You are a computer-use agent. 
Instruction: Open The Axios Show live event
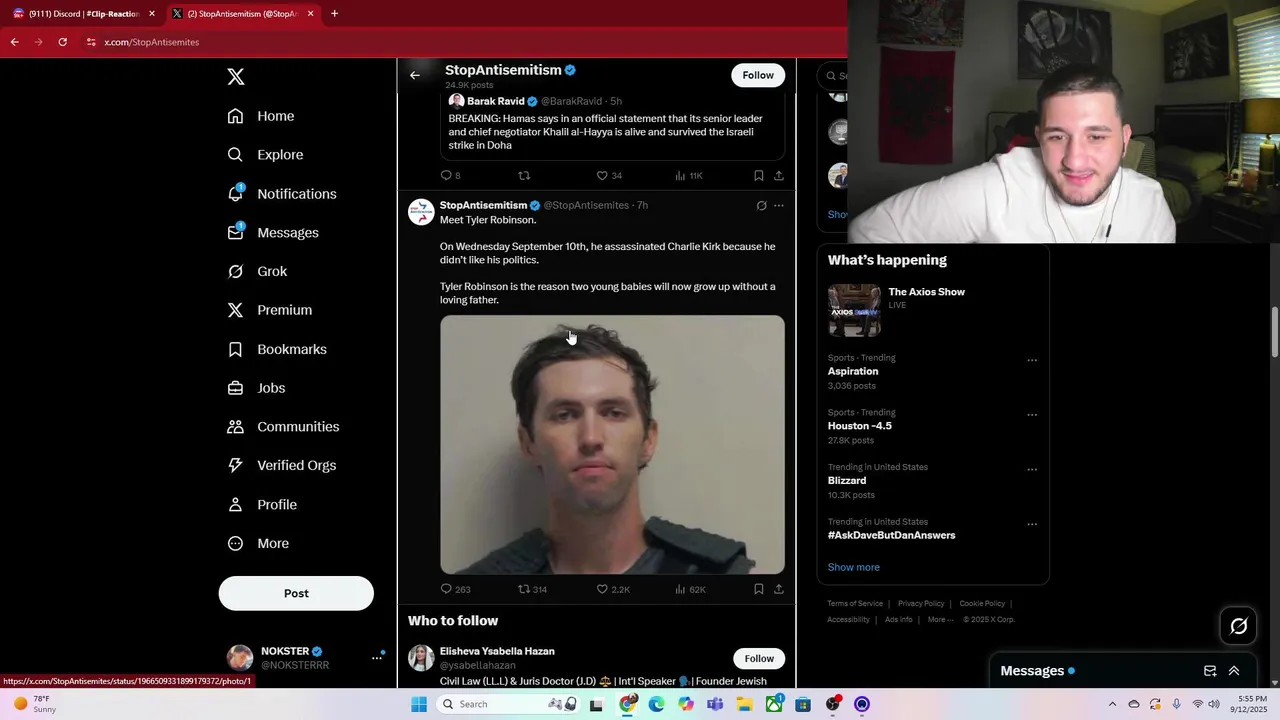click(933, 309)
